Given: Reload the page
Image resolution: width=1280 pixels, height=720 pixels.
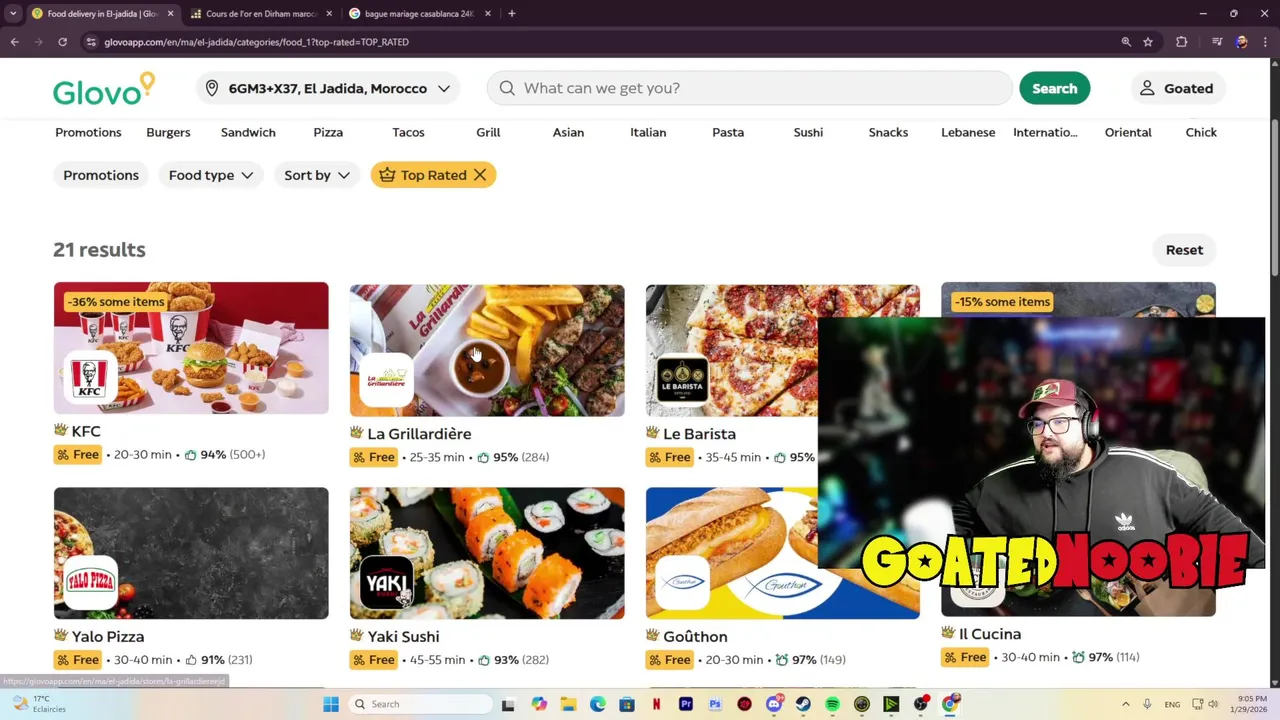Looking at the screenshot, I should 62,42.
